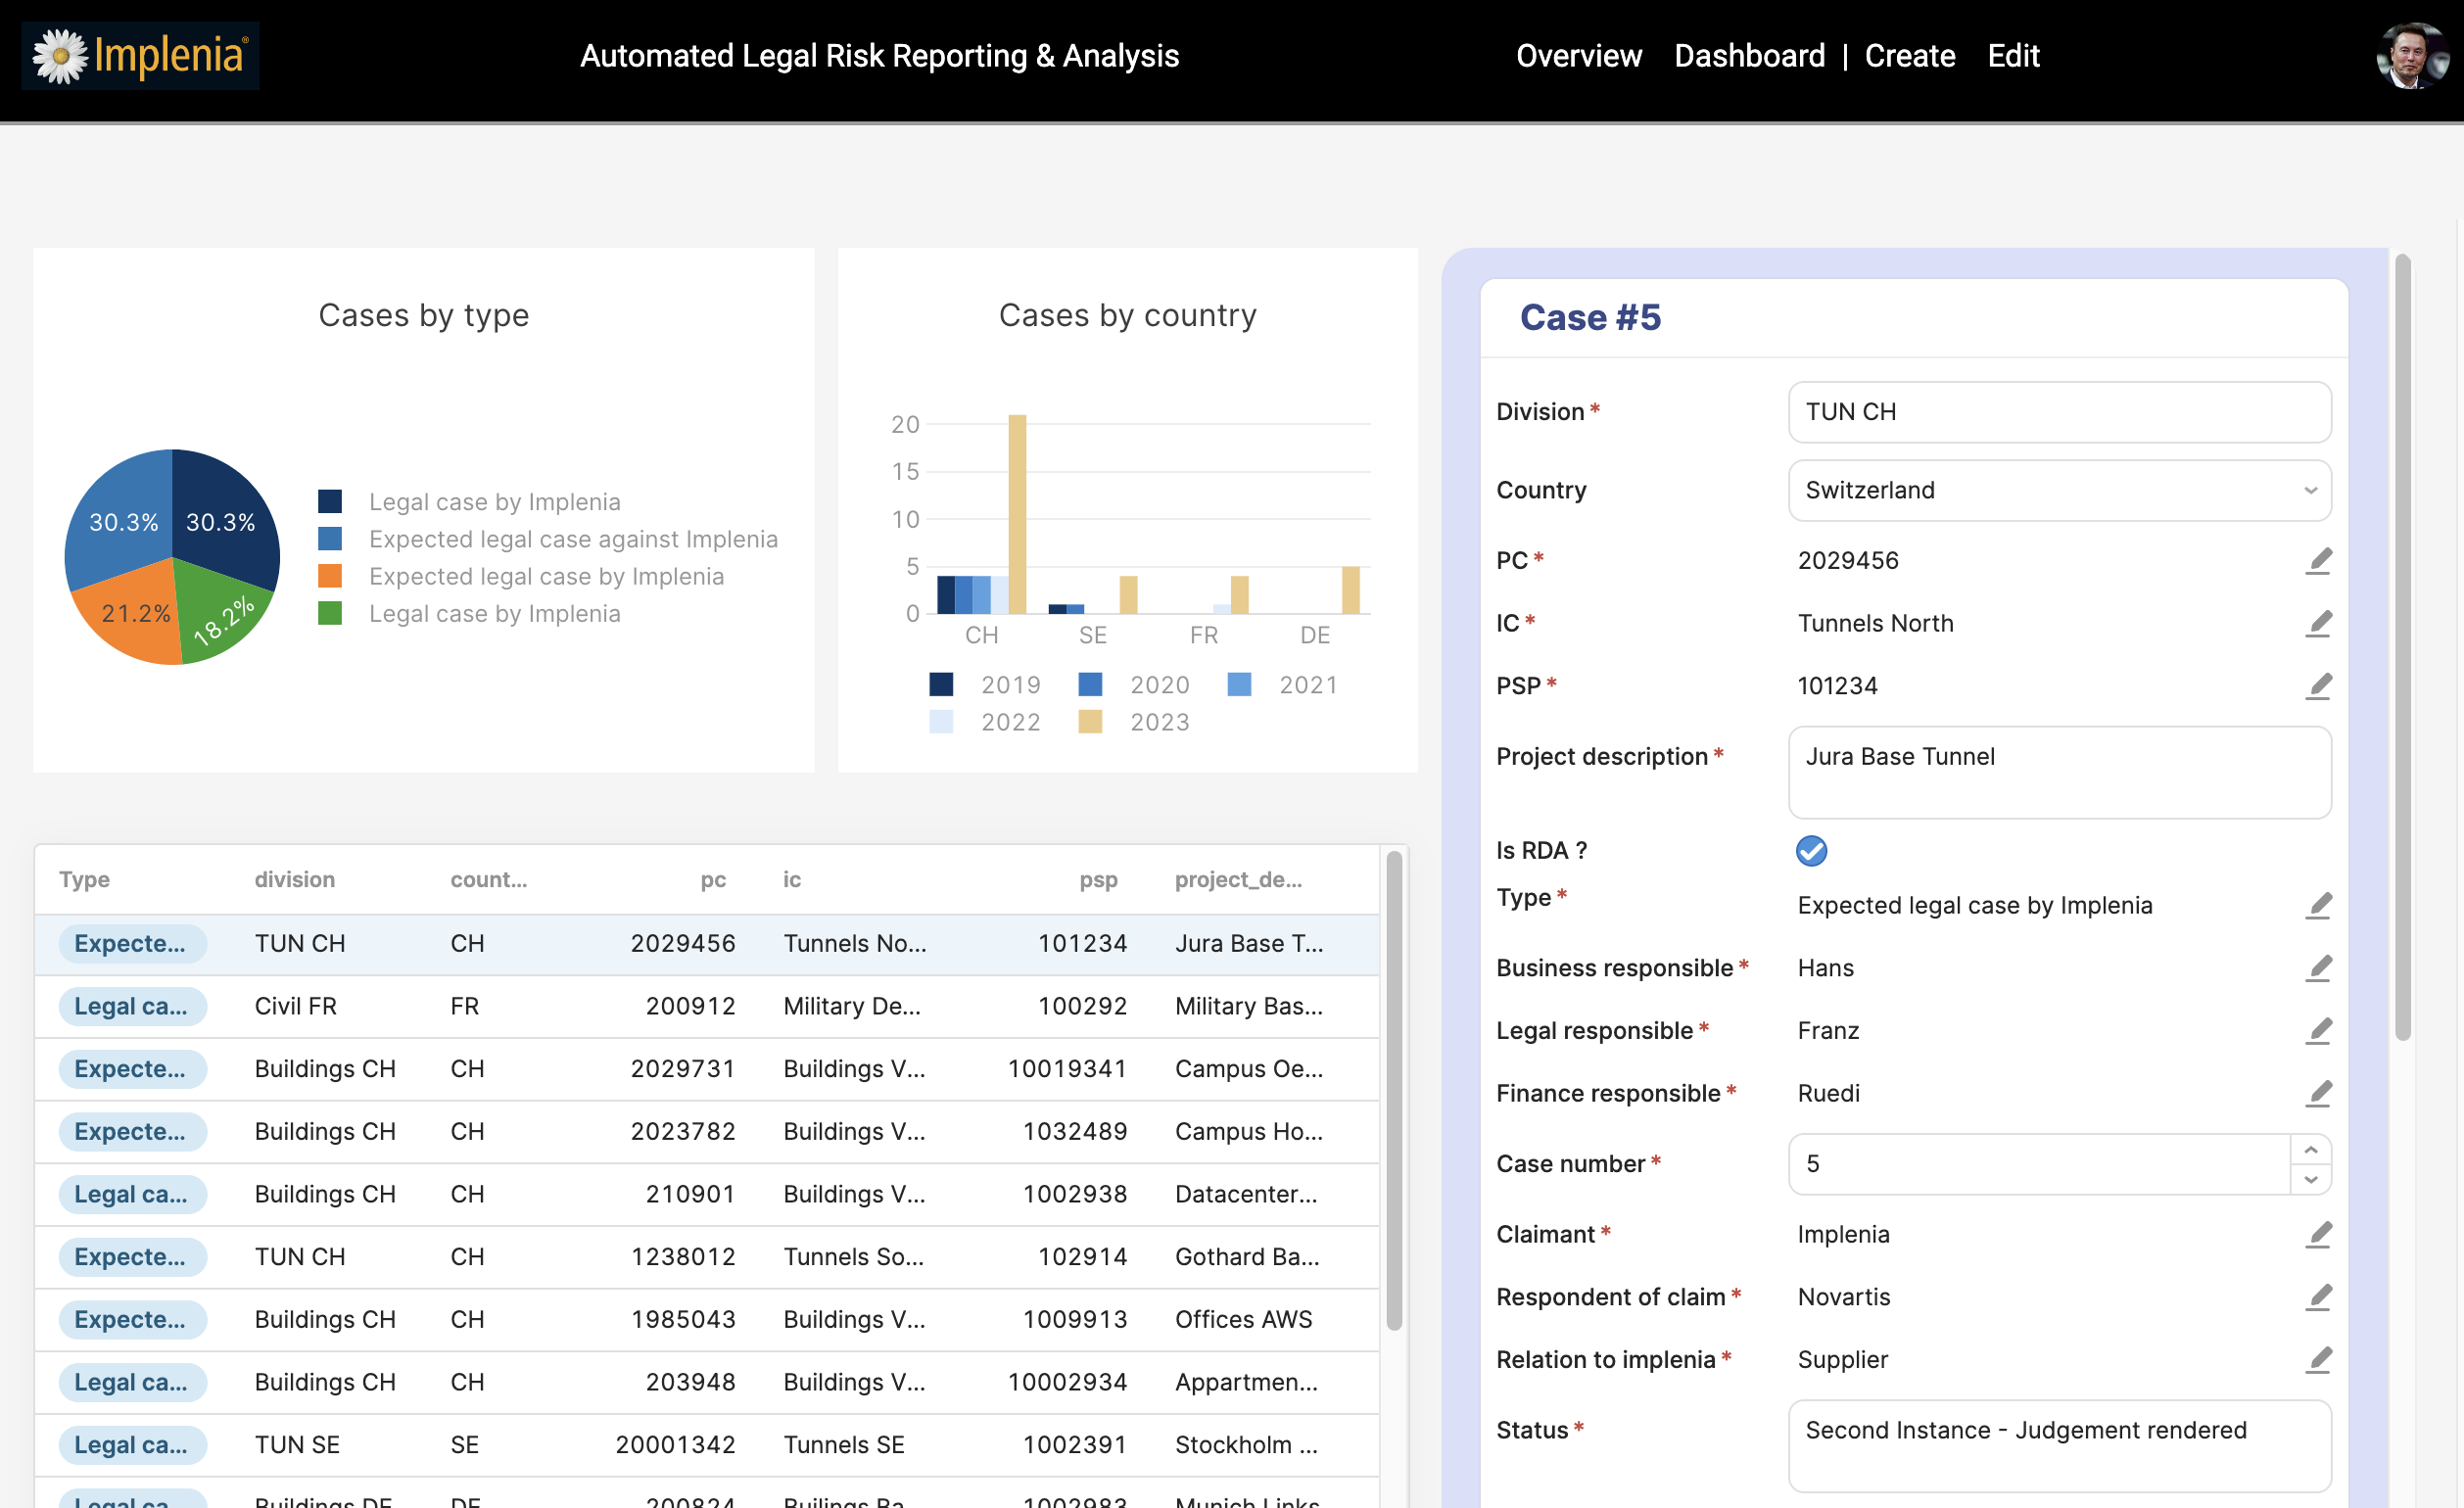Click the pencil icon next to PC field
The image size is (2464, 1508).
[x=2318, y=561]
